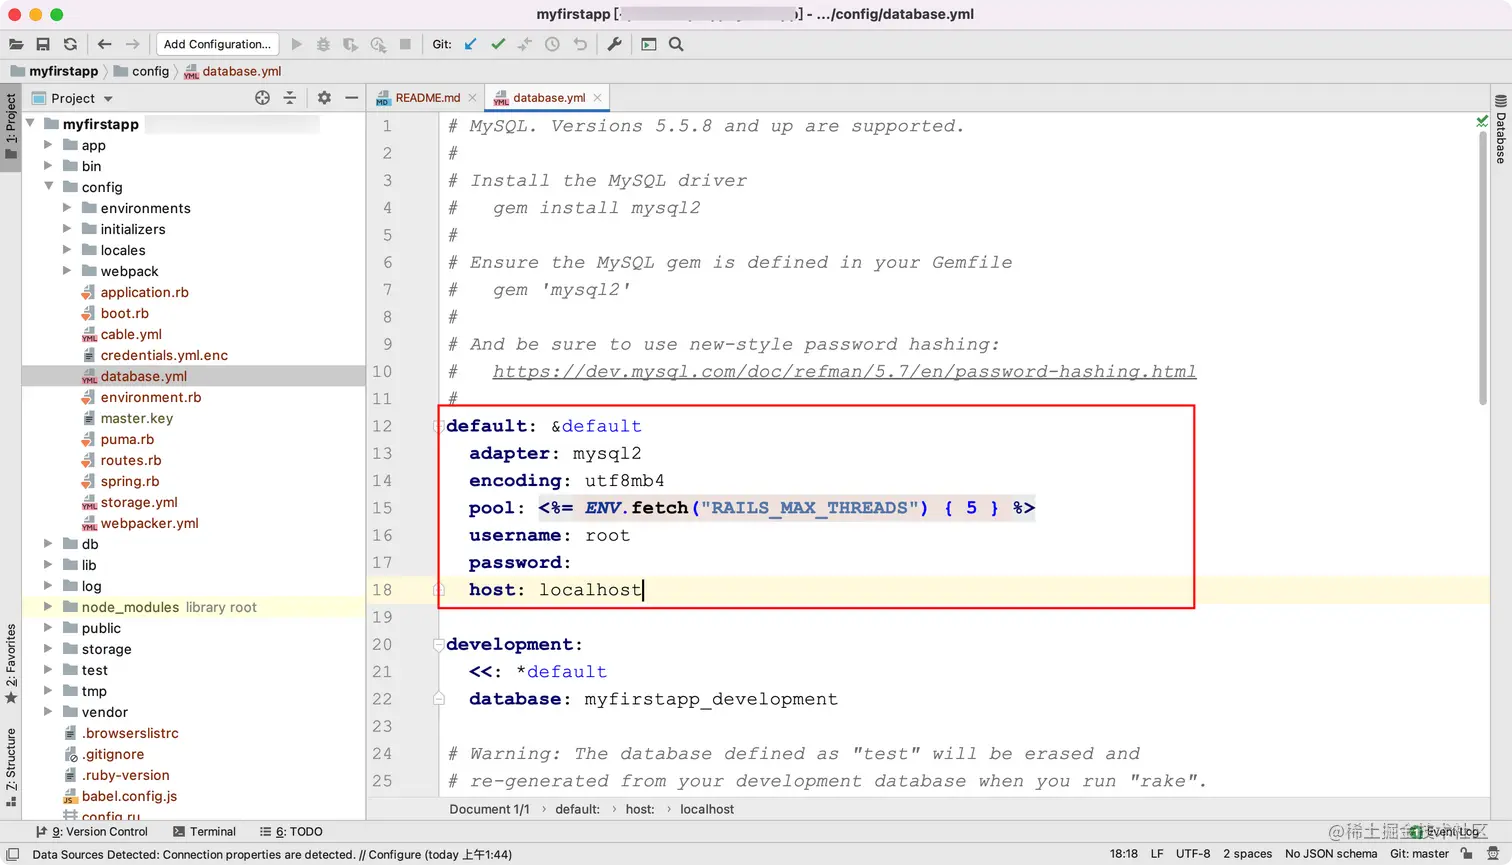Collapse the config folder
Screen dimensions: 1512x865
[x=48, y=187]
